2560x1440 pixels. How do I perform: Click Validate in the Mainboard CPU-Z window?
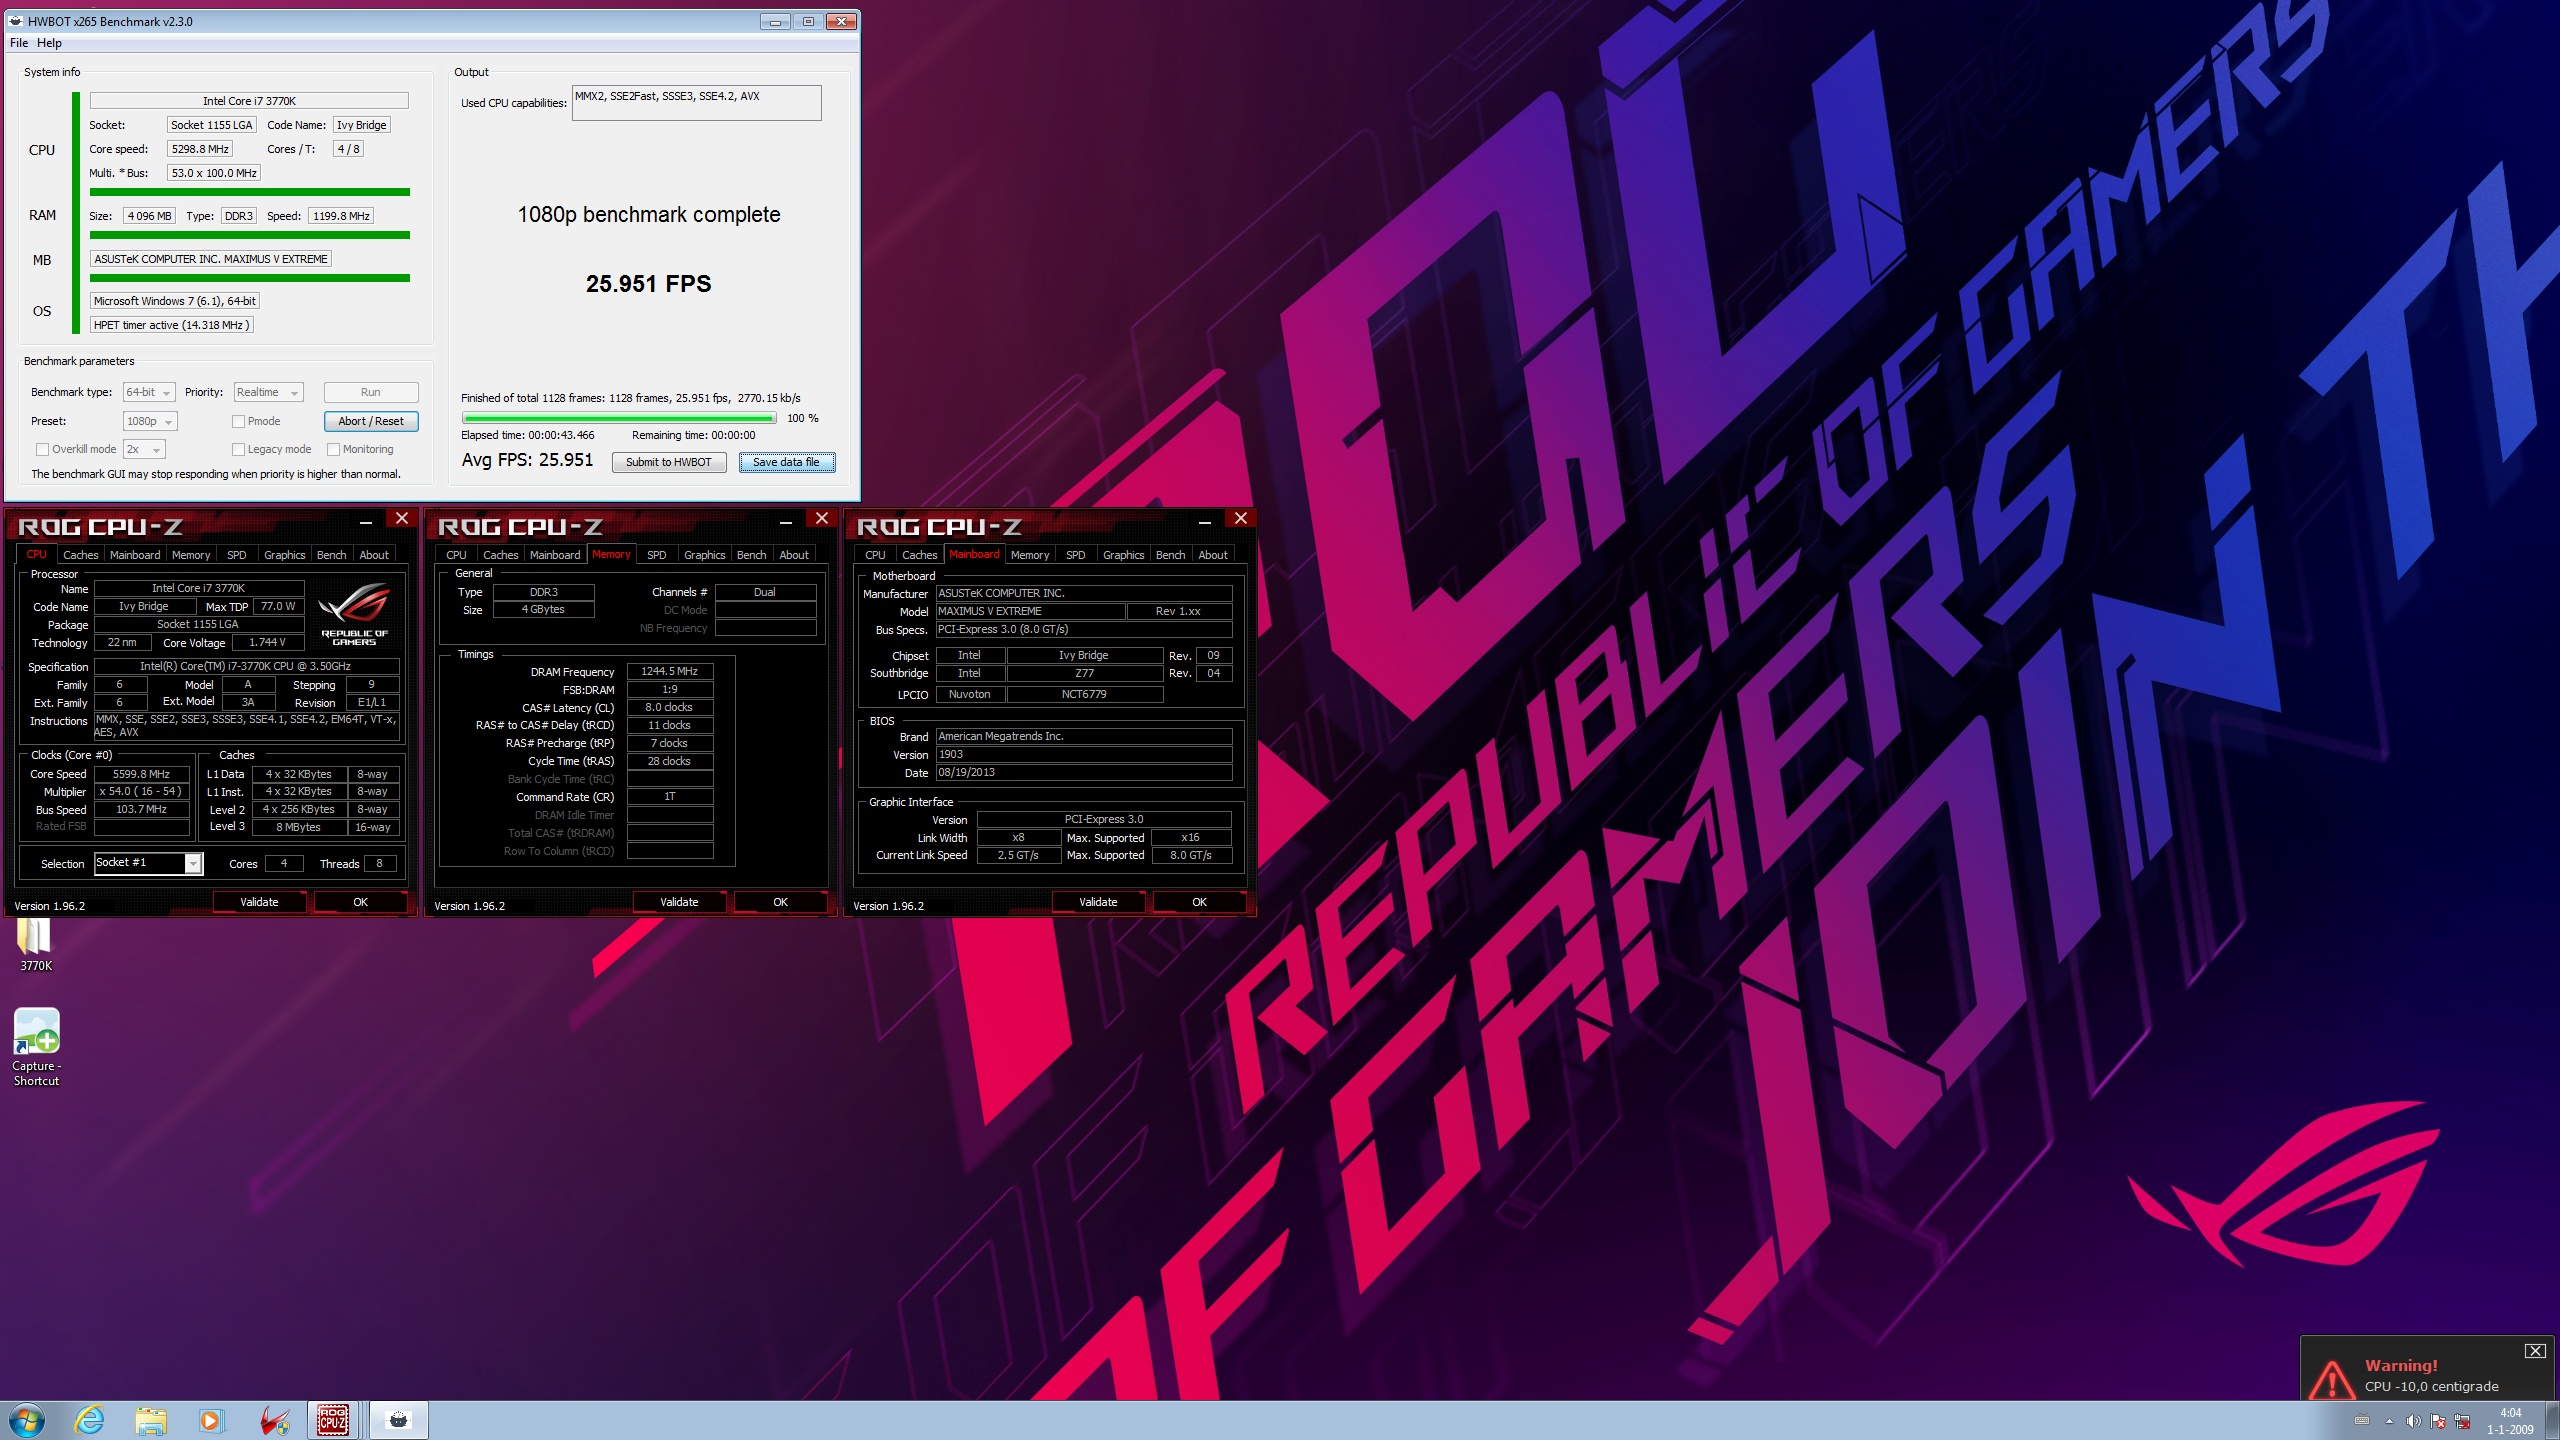click(x=1098, y=902)
